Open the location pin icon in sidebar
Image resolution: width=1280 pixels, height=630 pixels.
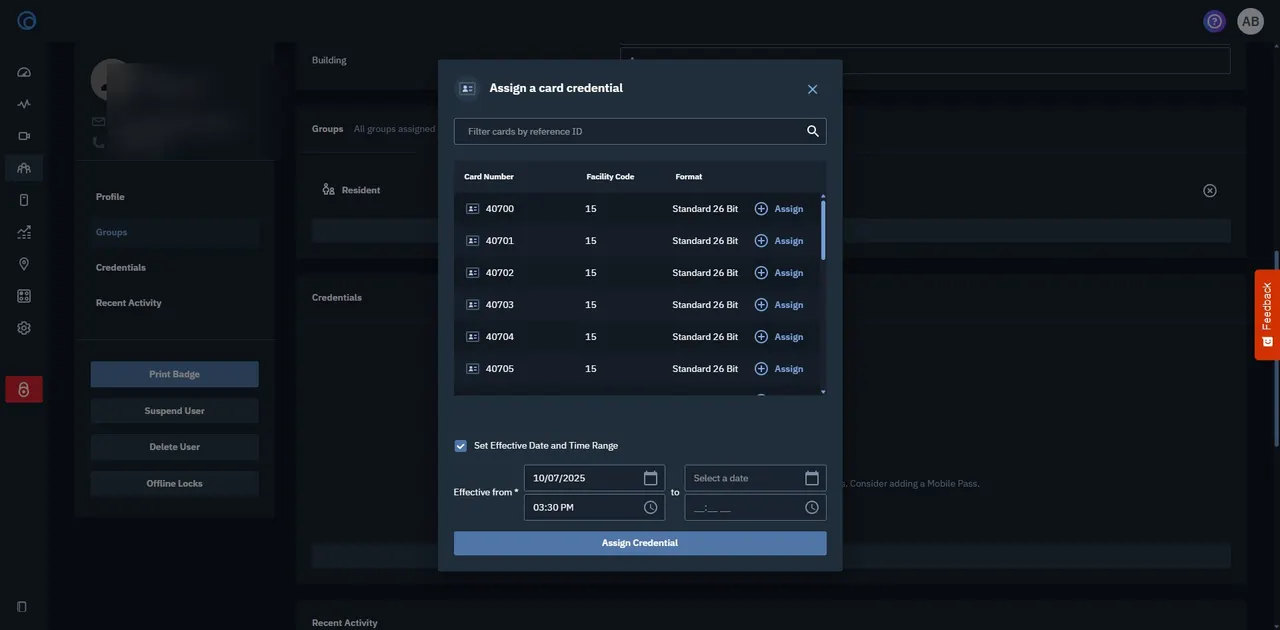(x=24, y=264)
